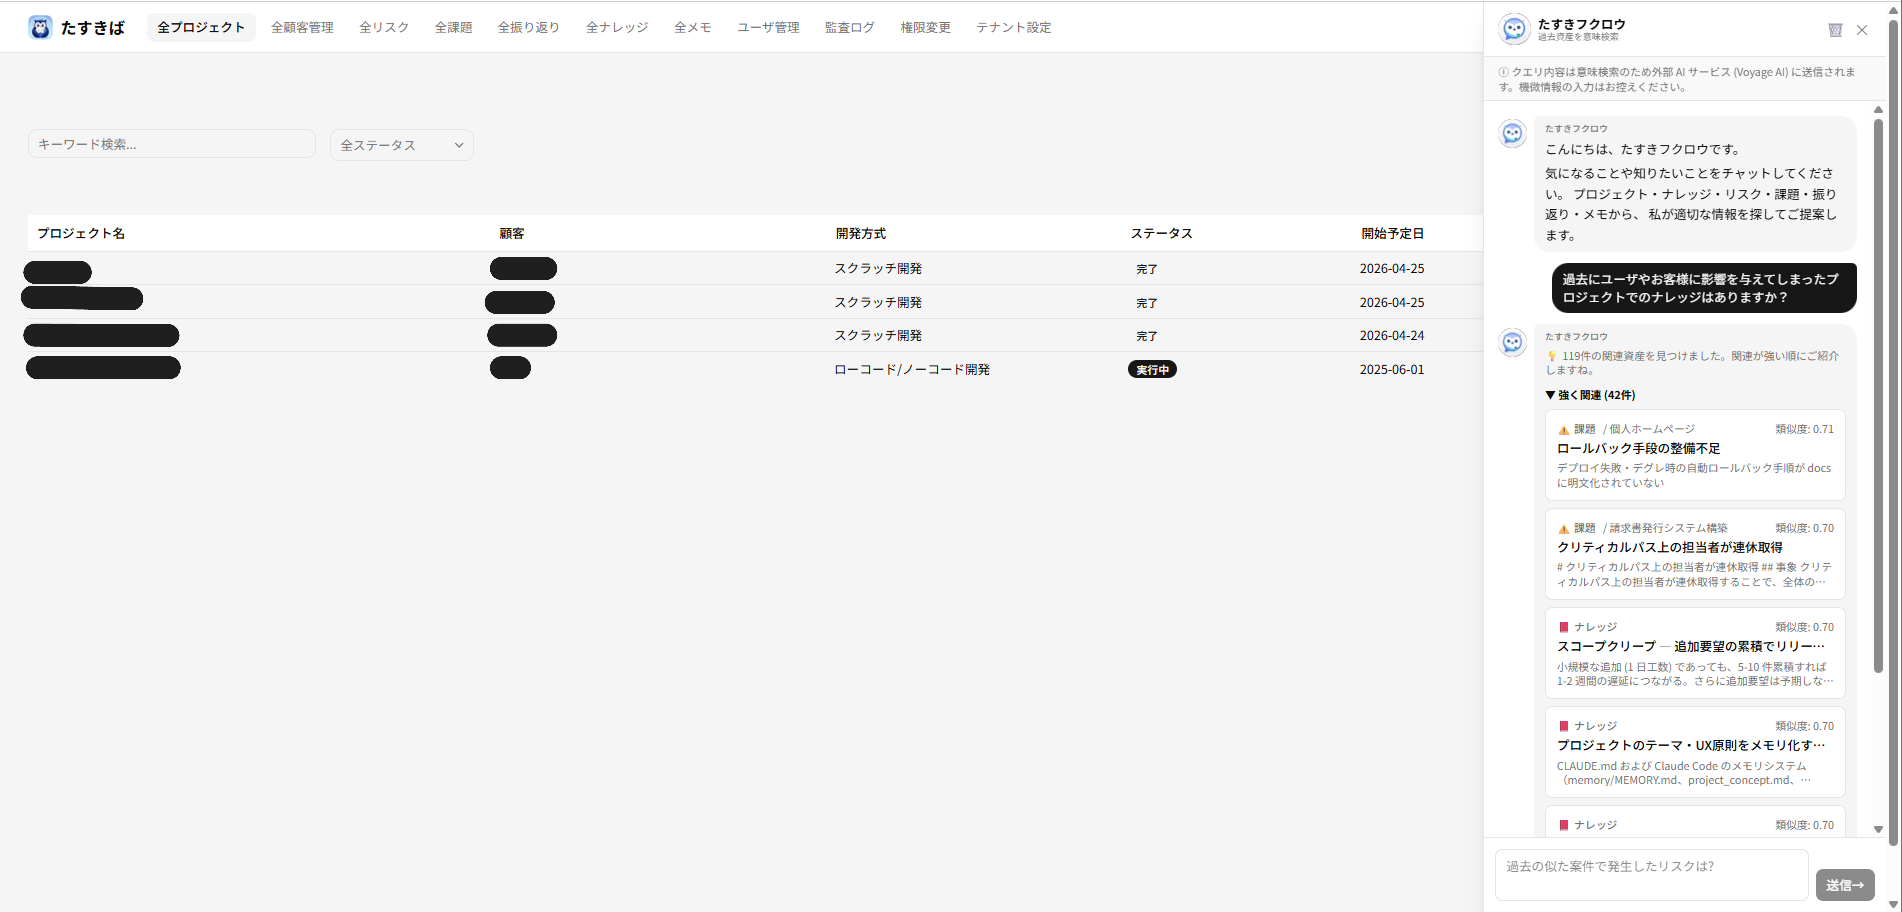
Task: Click red knowledge icon on スコープクリープ card
Action: (x=1564, y=627)
